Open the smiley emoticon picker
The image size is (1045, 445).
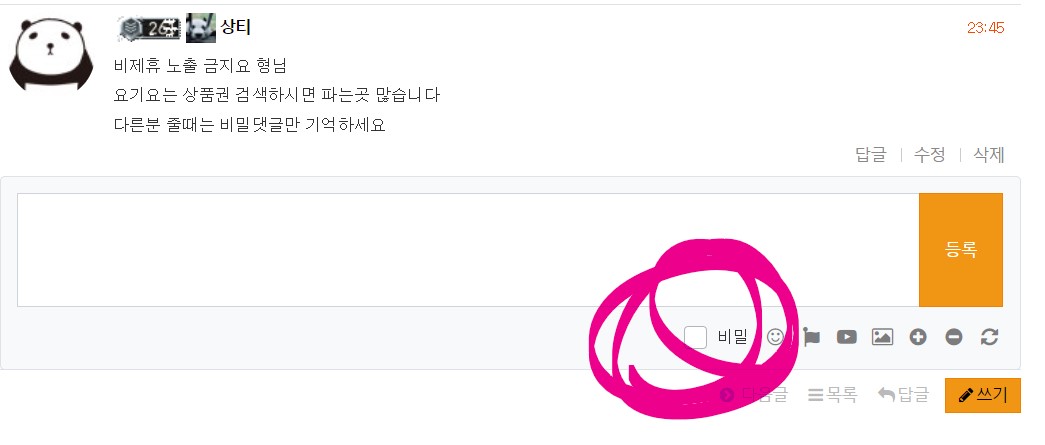click(x=775, y=337)
